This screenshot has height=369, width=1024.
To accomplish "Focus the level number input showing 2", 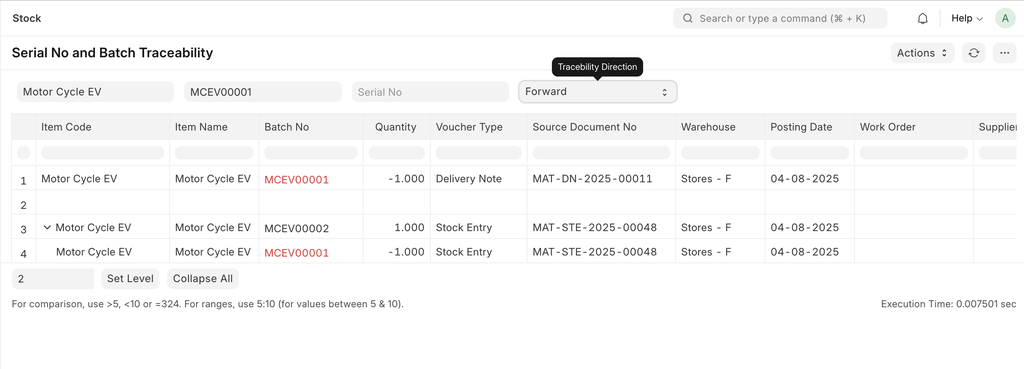I will click(53, 278).
